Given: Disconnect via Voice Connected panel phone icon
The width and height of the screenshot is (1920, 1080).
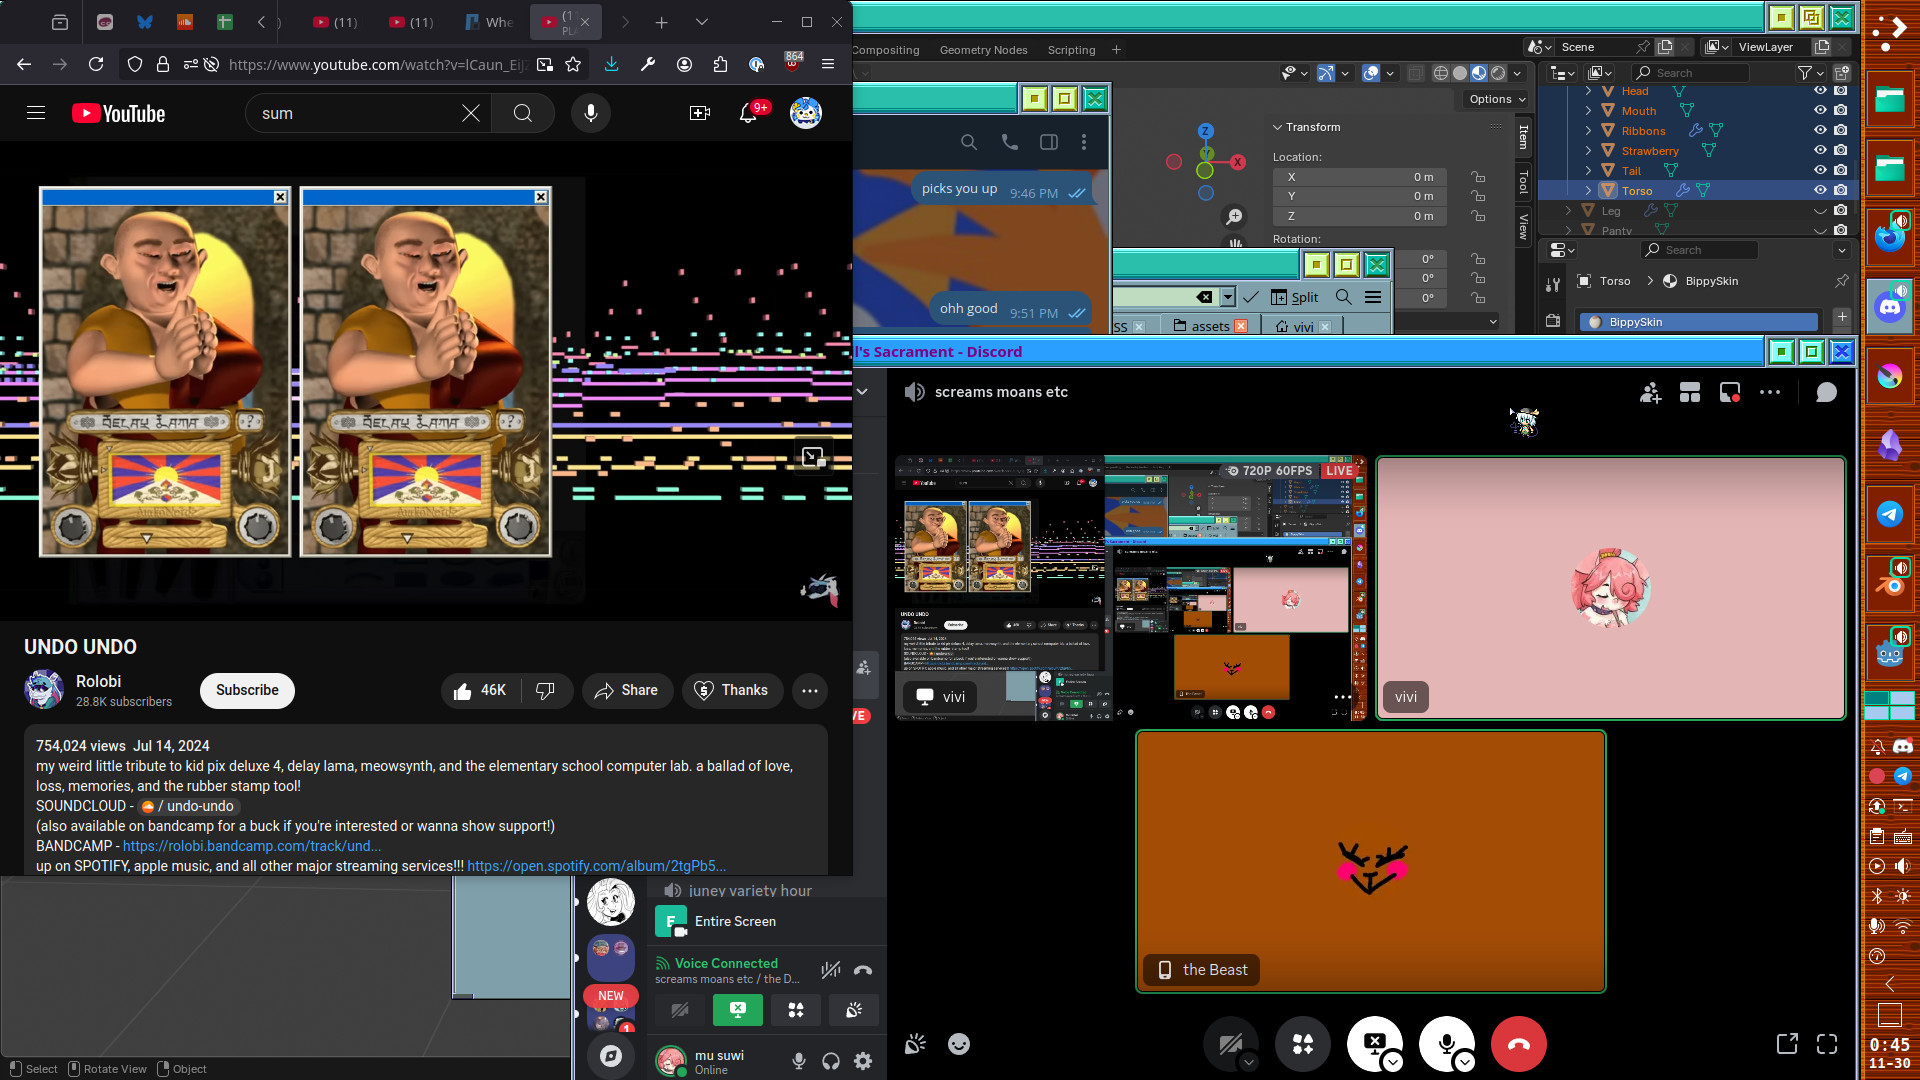Looking at the screenshot, I should point(863,969).
